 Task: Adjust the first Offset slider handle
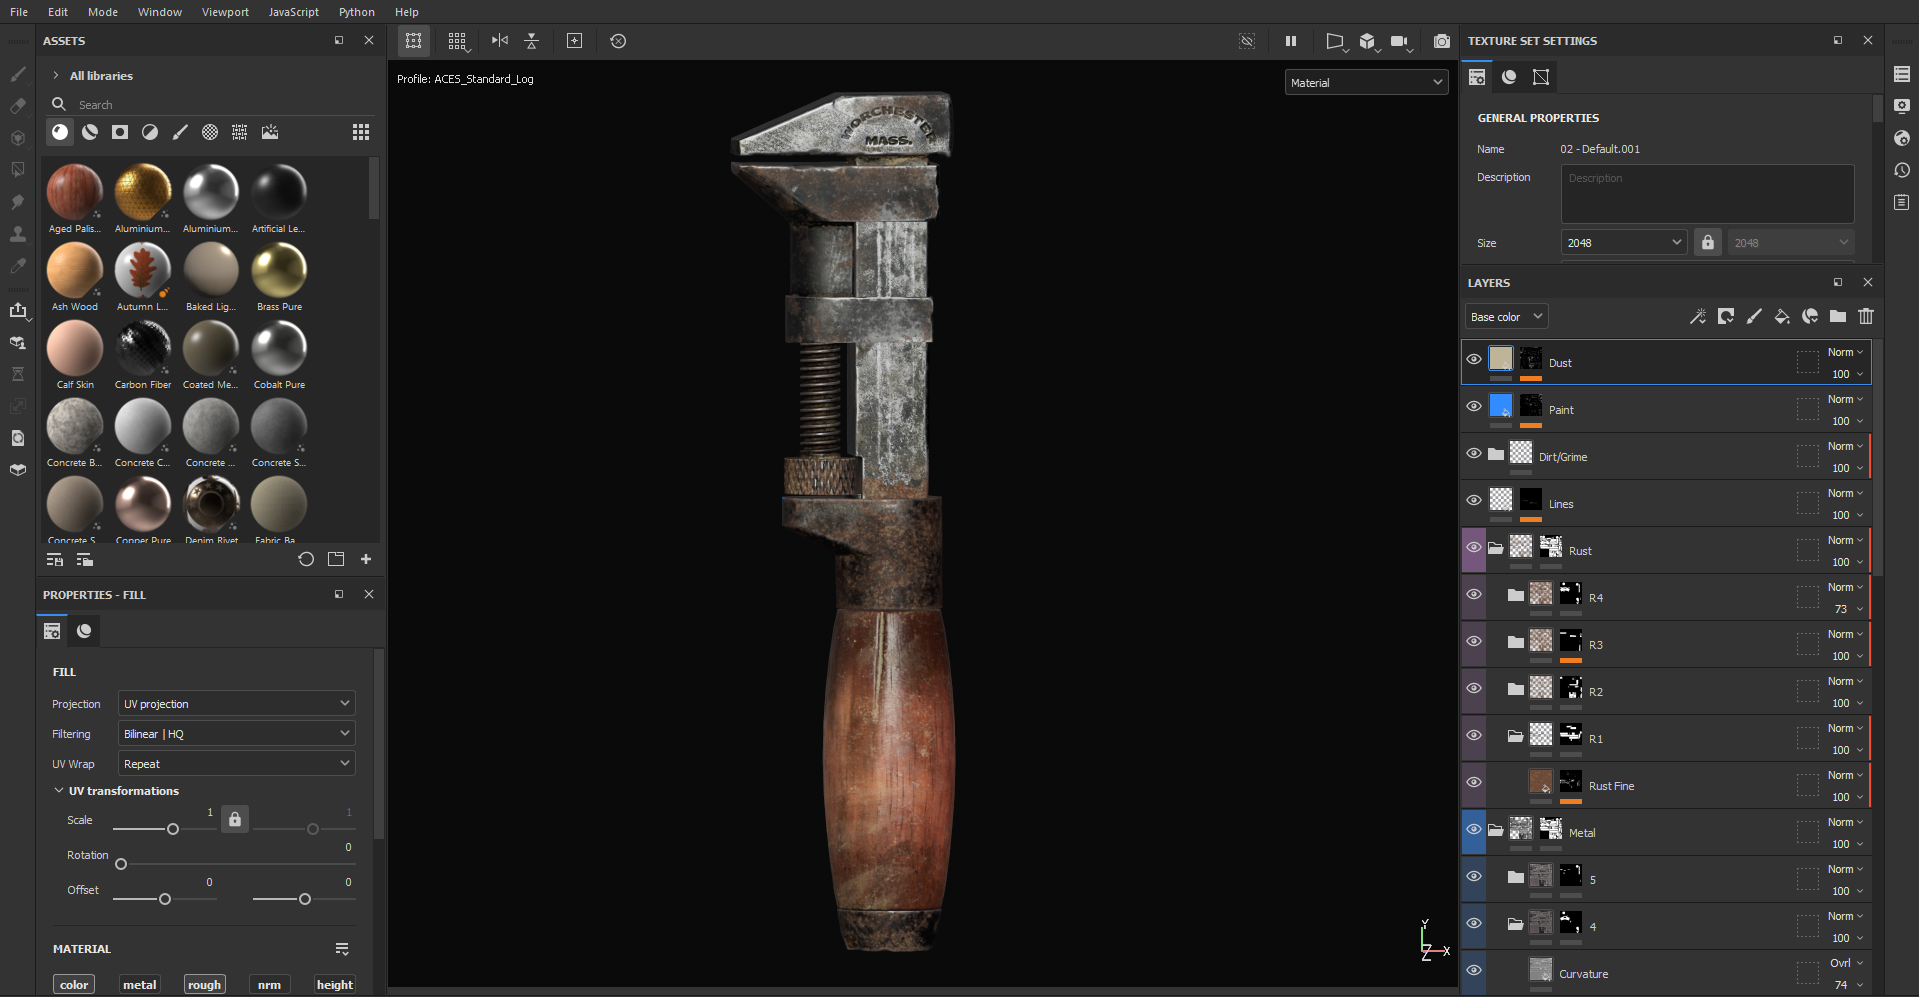[165, 899]
